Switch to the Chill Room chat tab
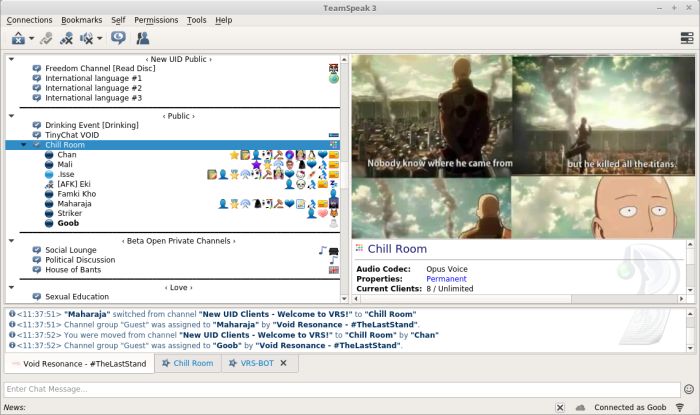Screen dimensions: 700x415 (188, 363)
